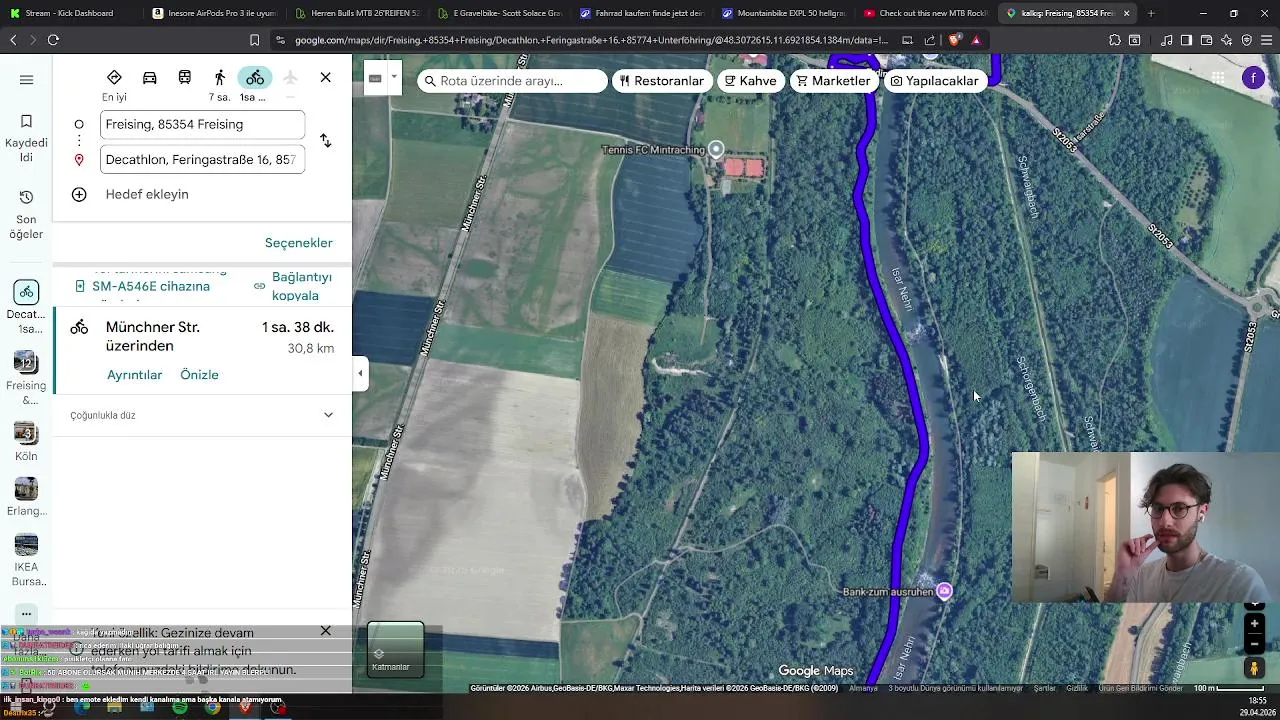This screenshot has width=1280, height=720.
Task: Zoom in on the map
Action: (x=1254, y=624)
